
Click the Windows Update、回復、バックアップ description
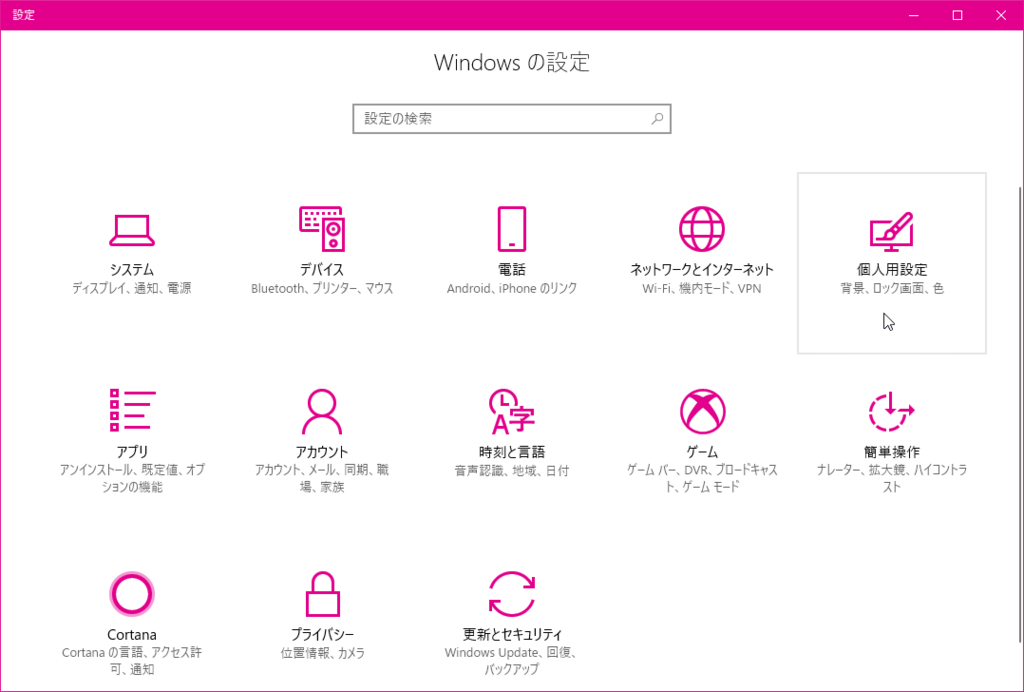click(511, 661)
